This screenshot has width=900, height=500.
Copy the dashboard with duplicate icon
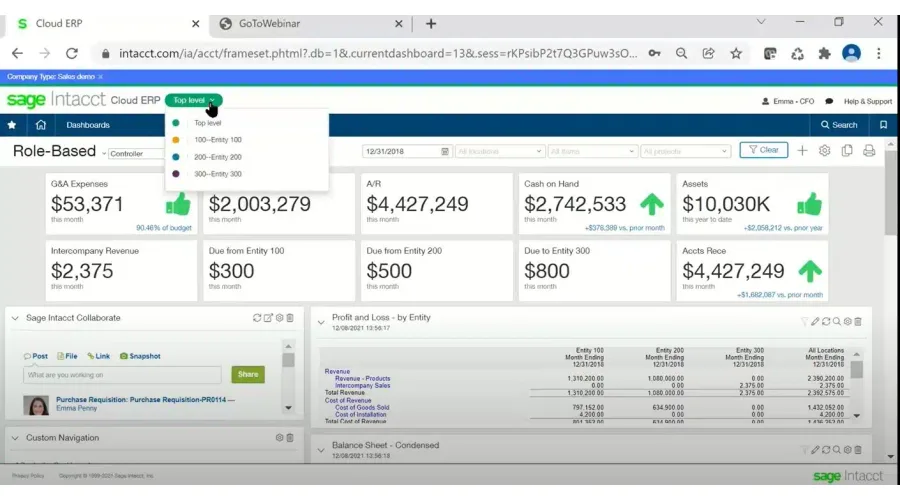click(x=847, y=150)
